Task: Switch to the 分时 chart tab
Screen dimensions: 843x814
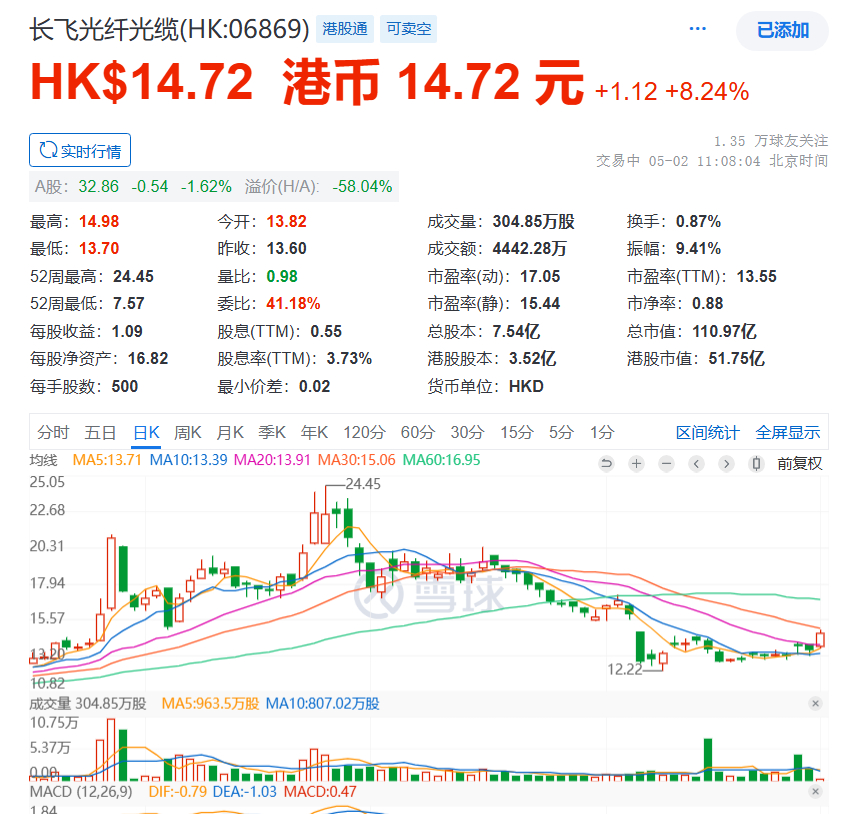Action: click(53, 432)
